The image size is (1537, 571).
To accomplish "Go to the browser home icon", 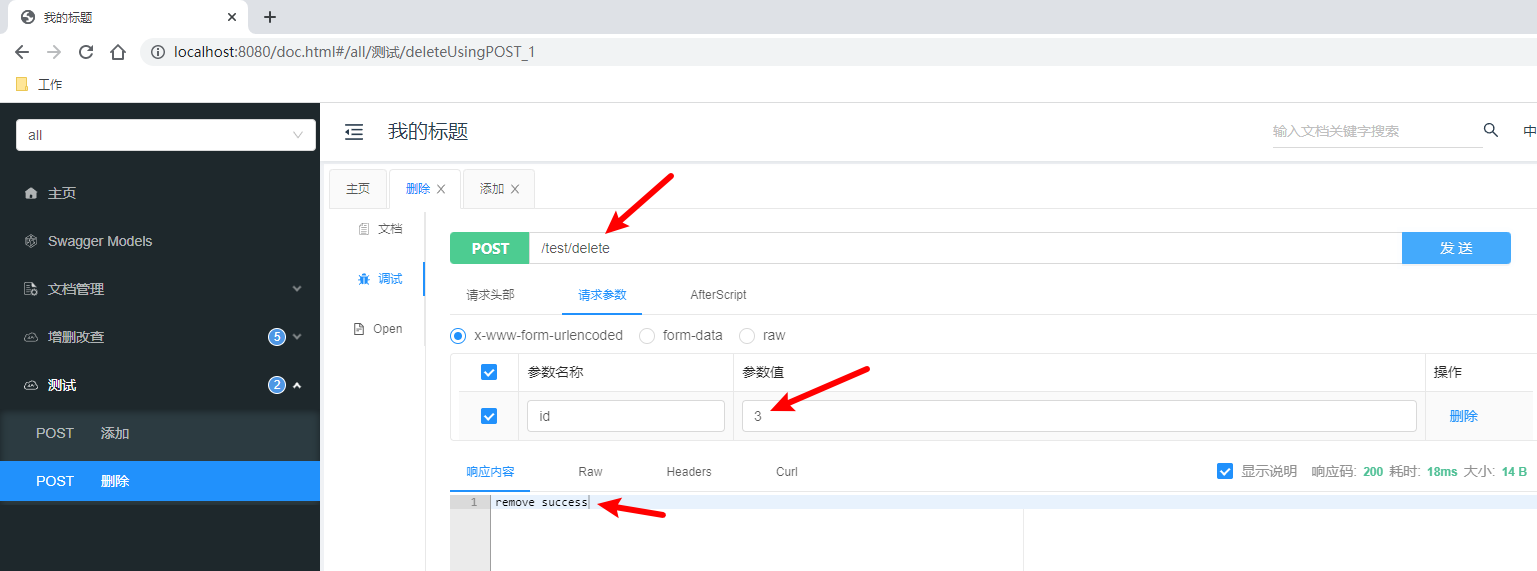I will tap(118, 52).
